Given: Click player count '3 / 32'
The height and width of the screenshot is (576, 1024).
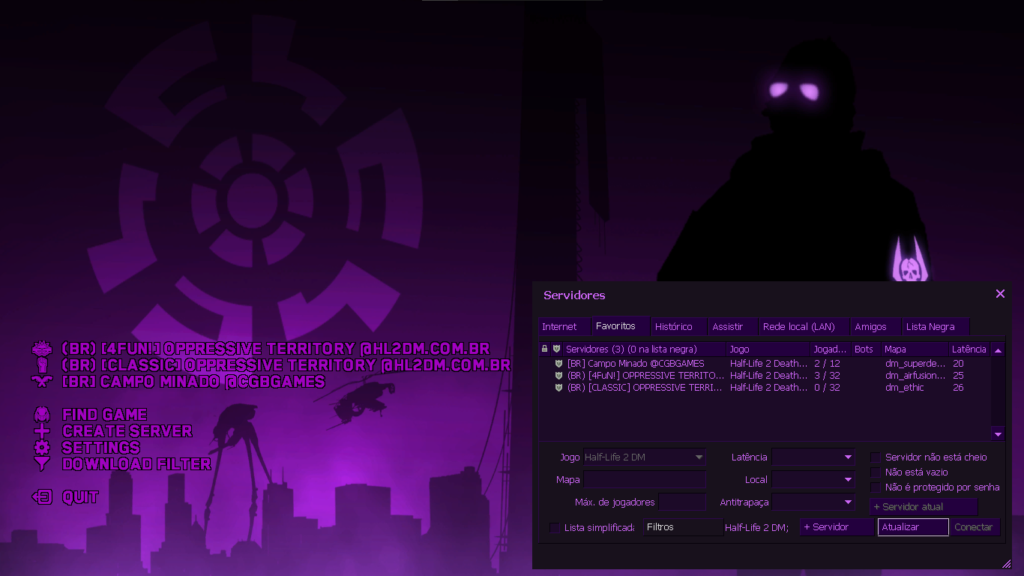Looking at the screenshot, I should click(x=827, y=376).
